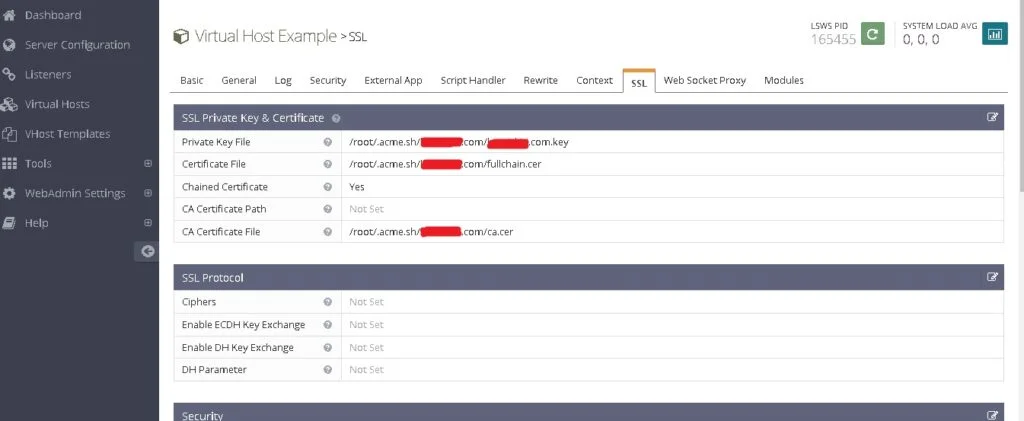
Task: Show help for Certificate File row
Action: 328,164
